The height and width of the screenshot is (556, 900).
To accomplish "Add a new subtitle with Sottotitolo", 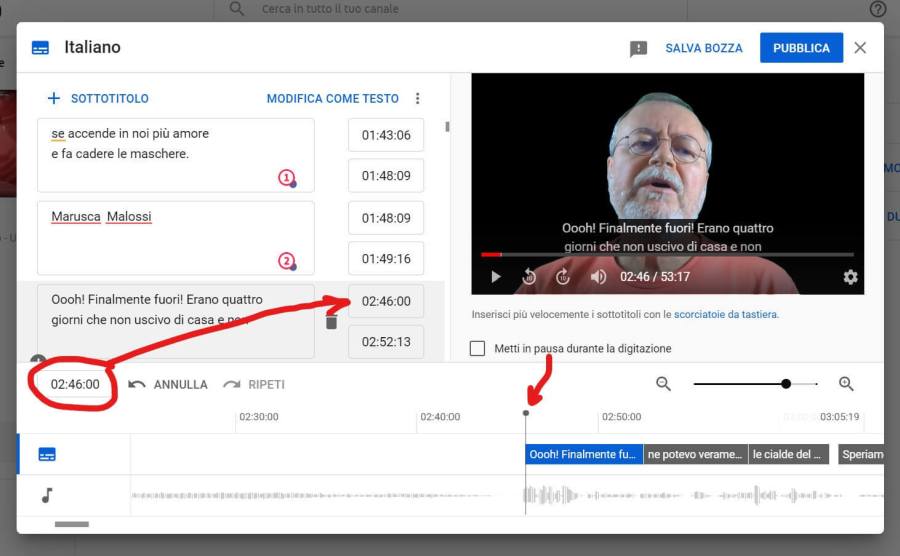I will tap(98, 99).
